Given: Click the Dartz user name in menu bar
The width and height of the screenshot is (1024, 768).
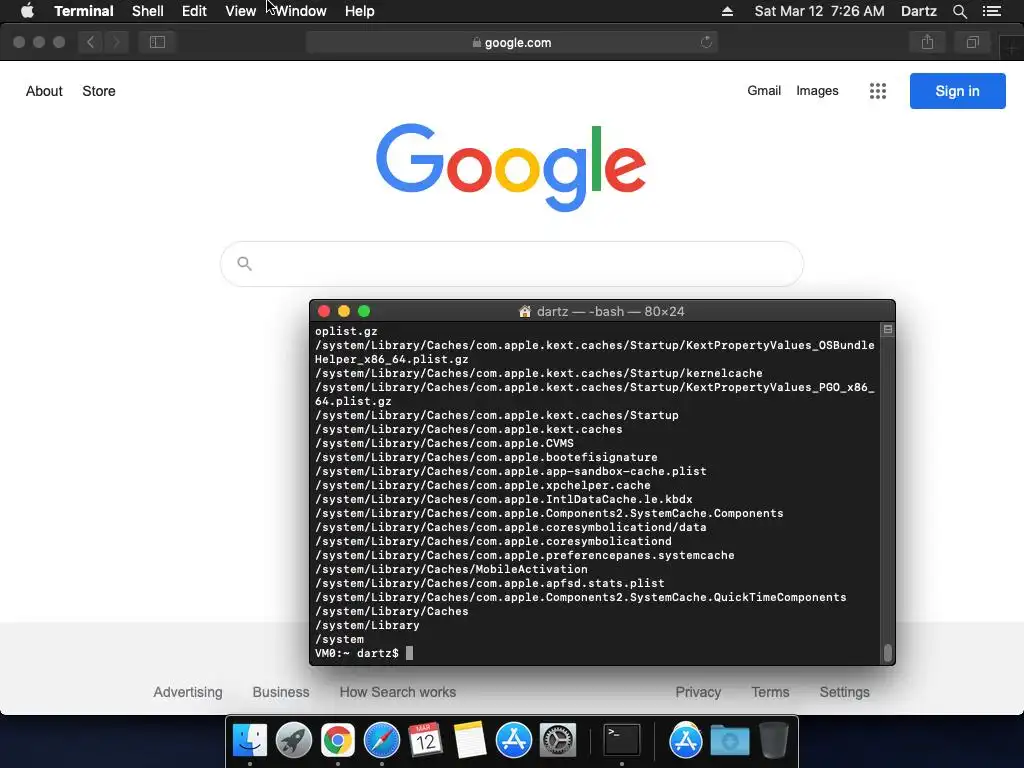Looking at the screenshot, I should point(918,11).
